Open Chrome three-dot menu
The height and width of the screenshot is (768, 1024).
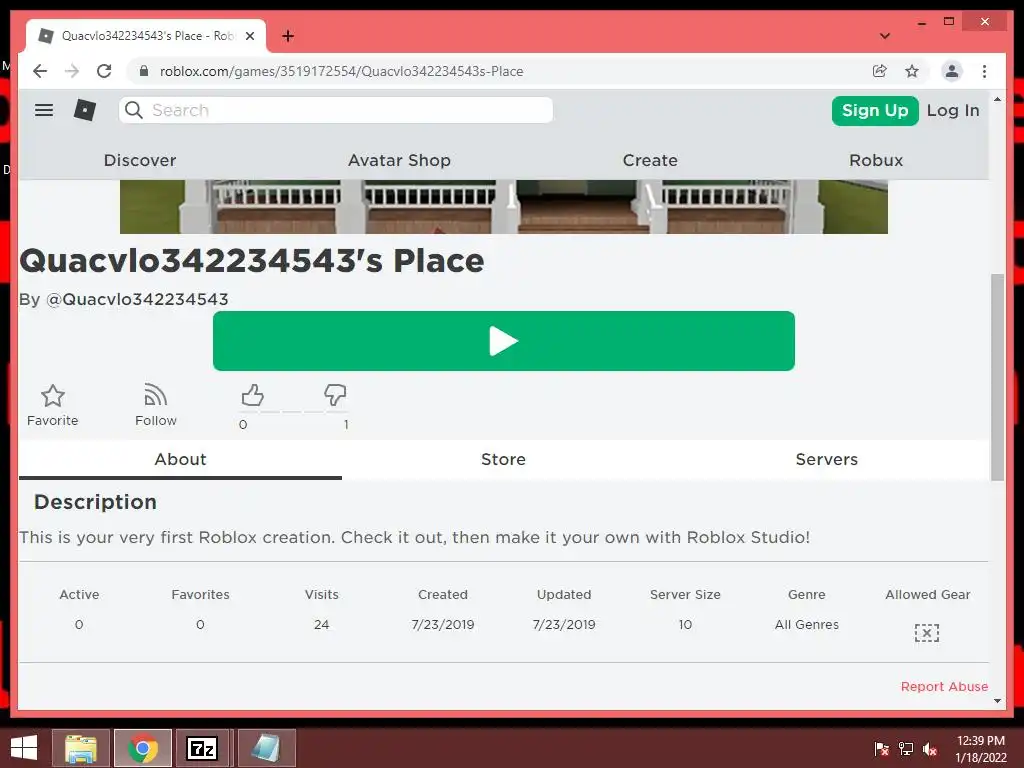coord(984,71)
